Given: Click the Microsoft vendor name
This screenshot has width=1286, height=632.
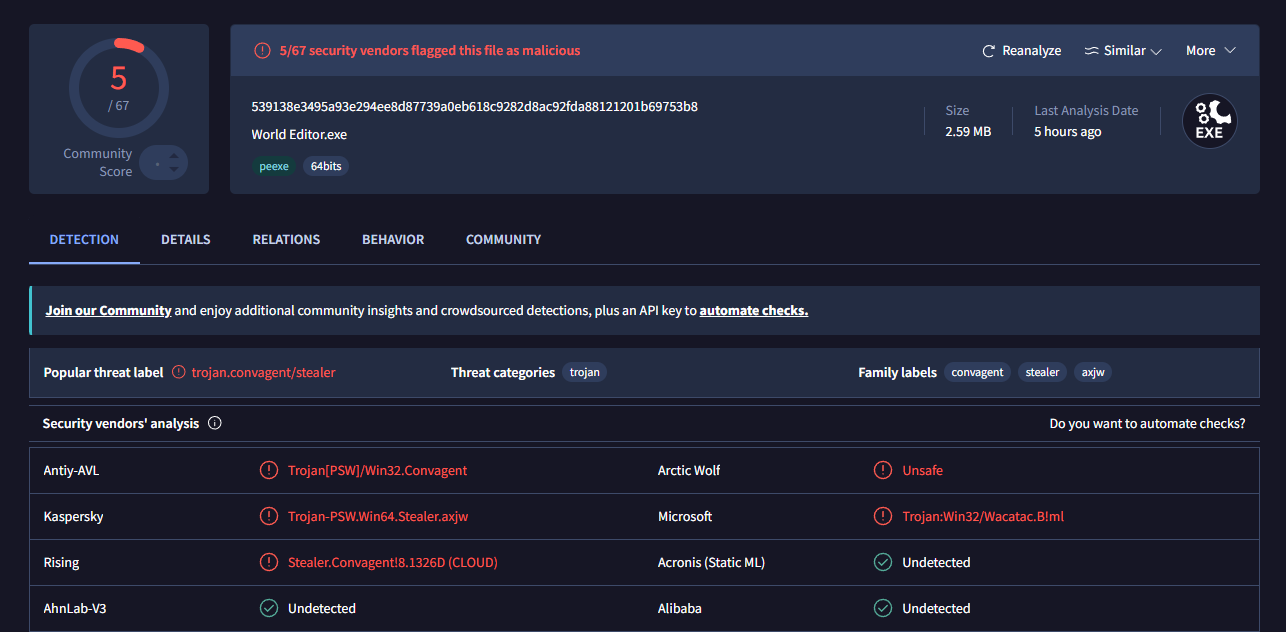Looking at the screenshot, I should click(685, 516).
